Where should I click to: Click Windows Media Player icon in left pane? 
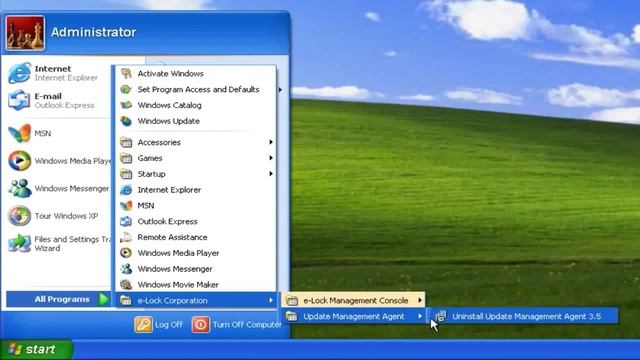tap(19, 160)
